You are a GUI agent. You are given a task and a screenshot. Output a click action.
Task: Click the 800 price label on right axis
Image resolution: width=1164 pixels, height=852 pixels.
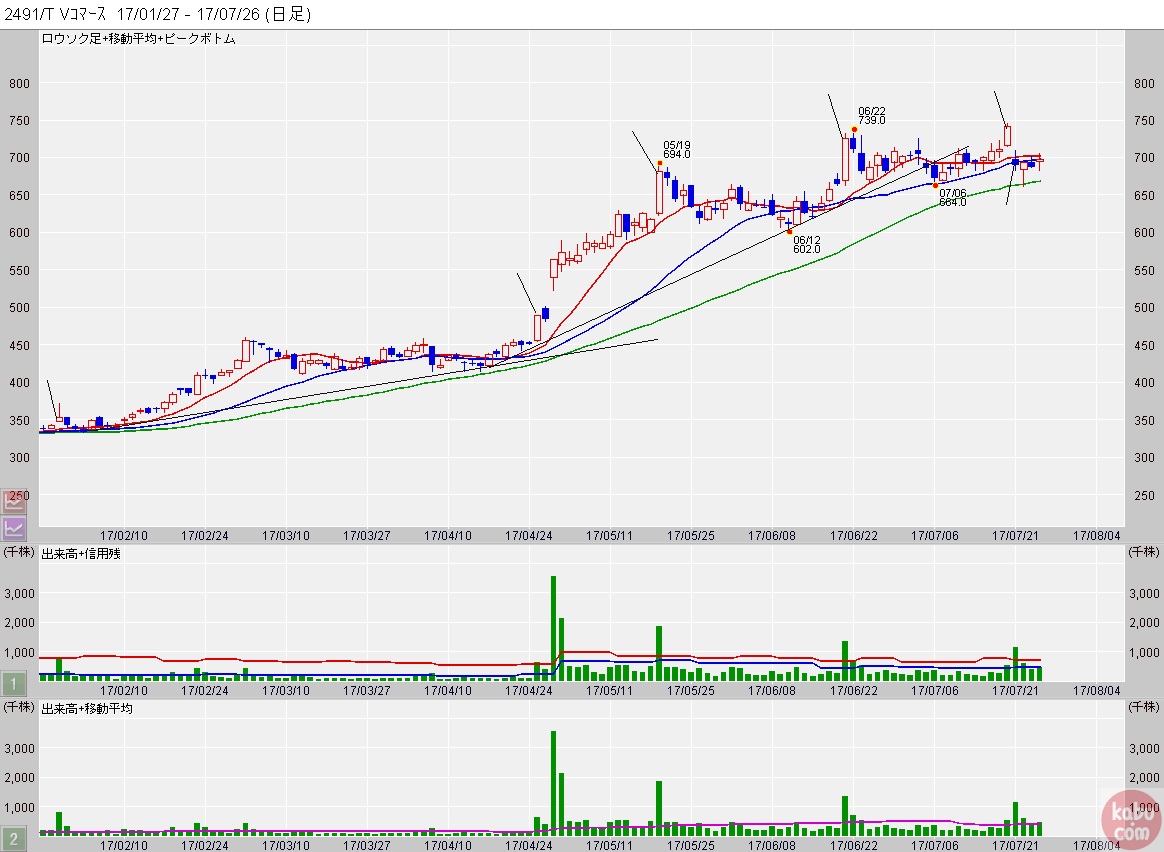[1144, 83]
